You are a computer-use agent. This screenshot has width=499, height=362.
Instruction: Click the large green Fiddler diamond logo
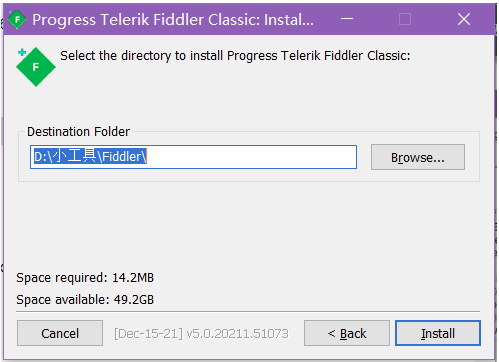coord(36,67)
